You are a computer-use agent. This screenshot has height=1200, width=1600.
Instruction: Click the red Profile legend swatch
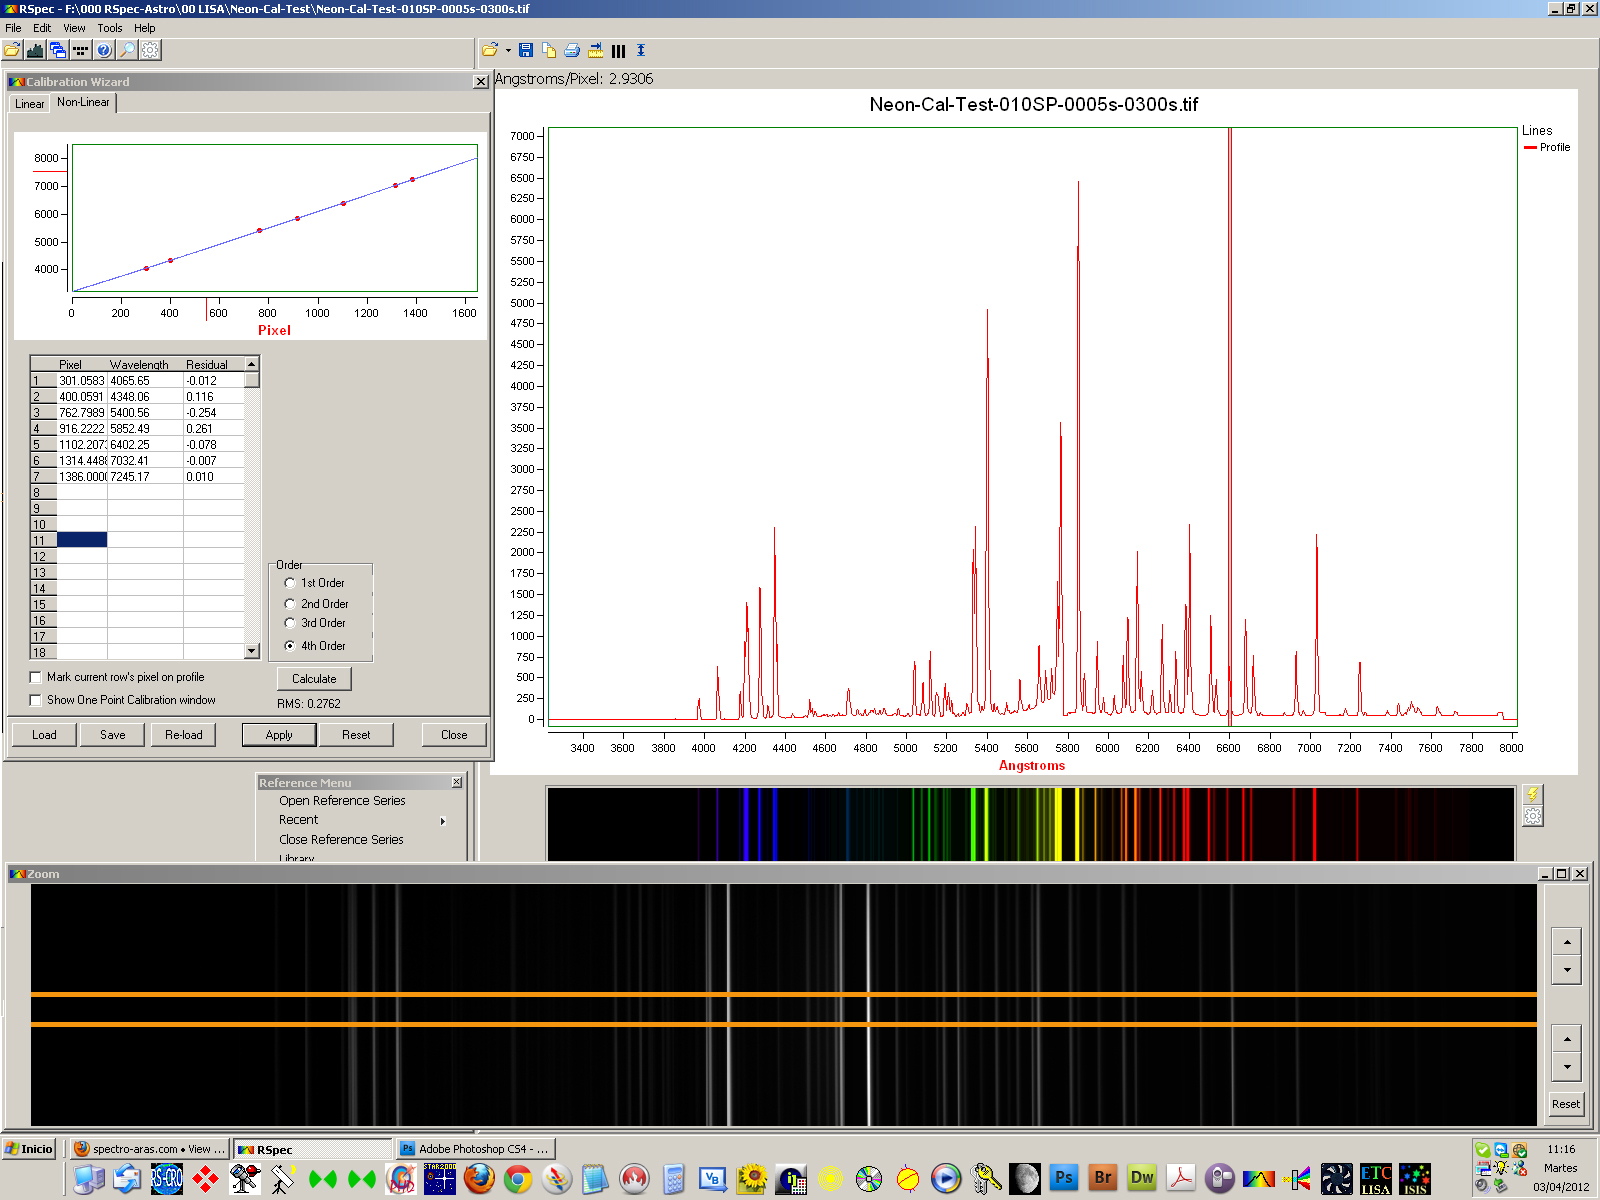coord(1530,148)
